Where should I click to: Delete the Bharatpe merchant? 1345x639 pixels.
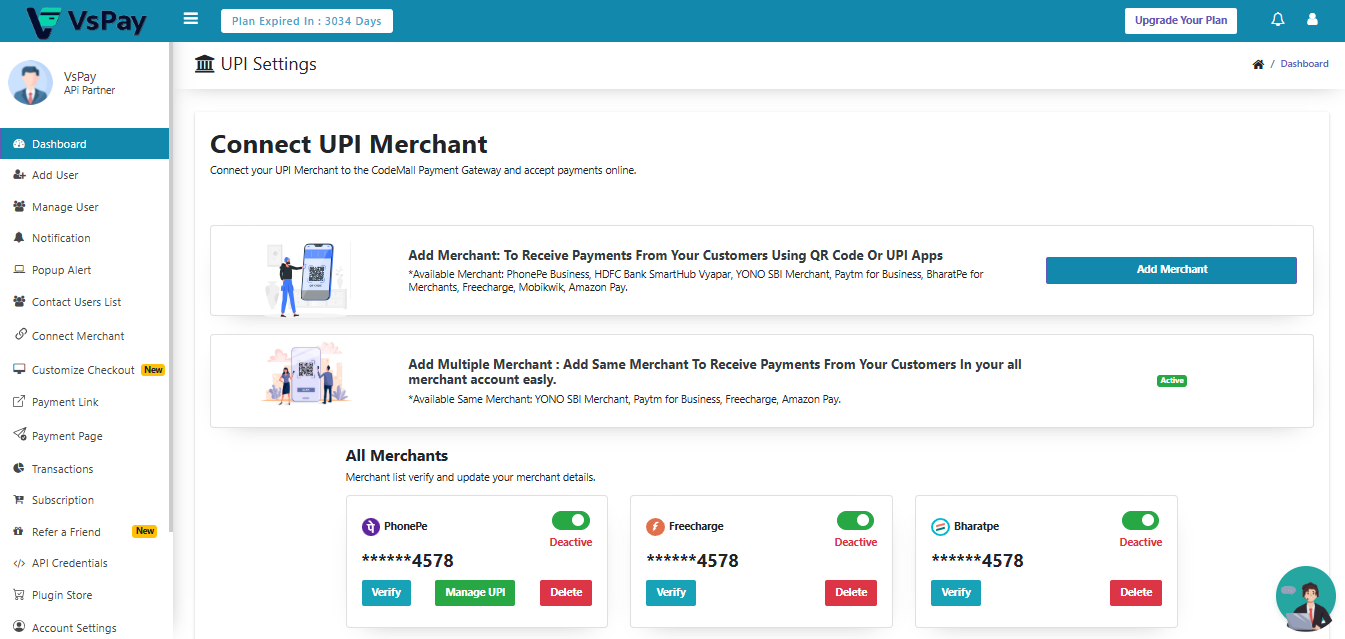[x=1136, y=593]
